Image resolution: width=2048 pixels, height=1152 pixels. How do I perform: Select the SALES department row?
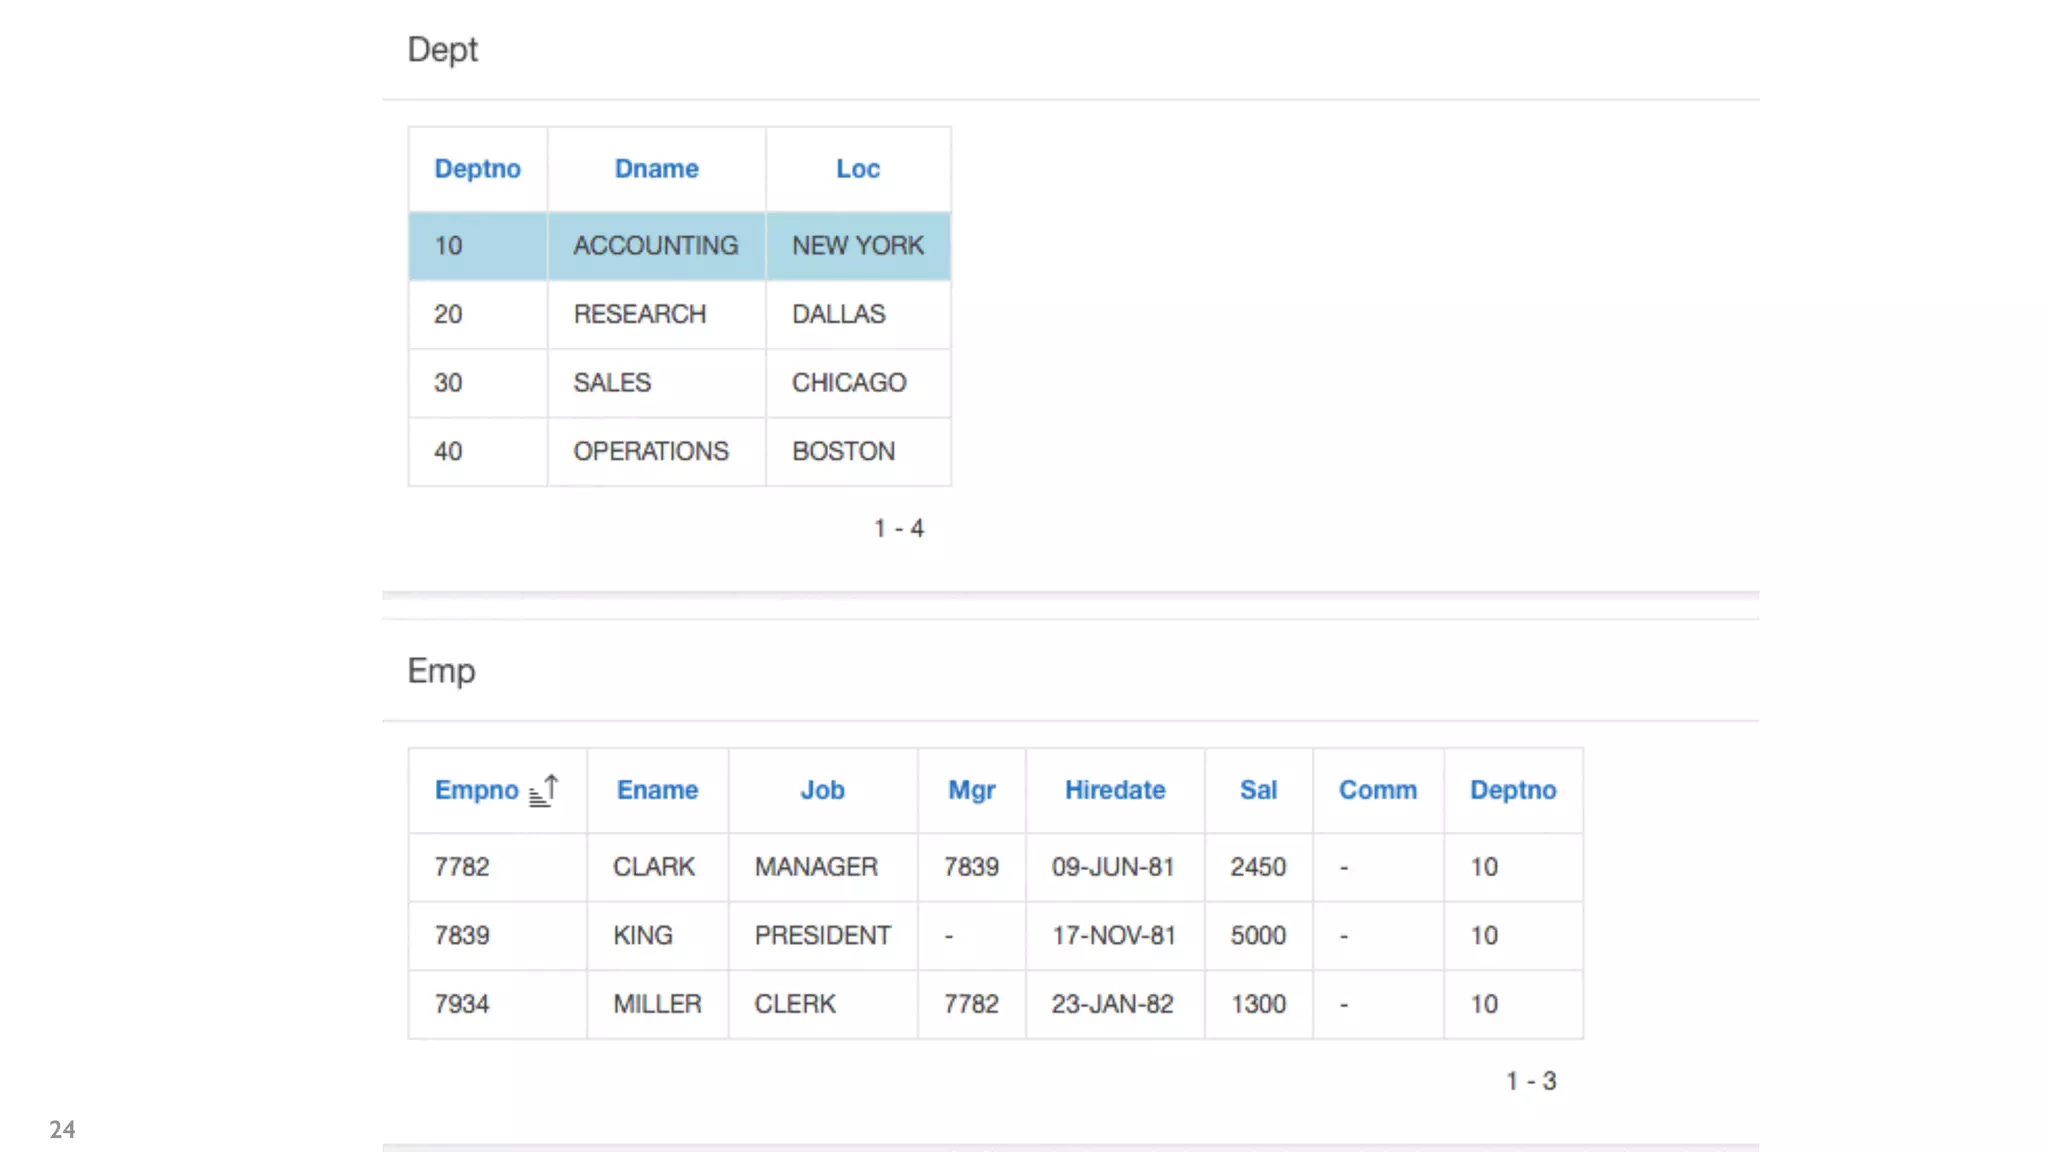click(x=611, y=383)
